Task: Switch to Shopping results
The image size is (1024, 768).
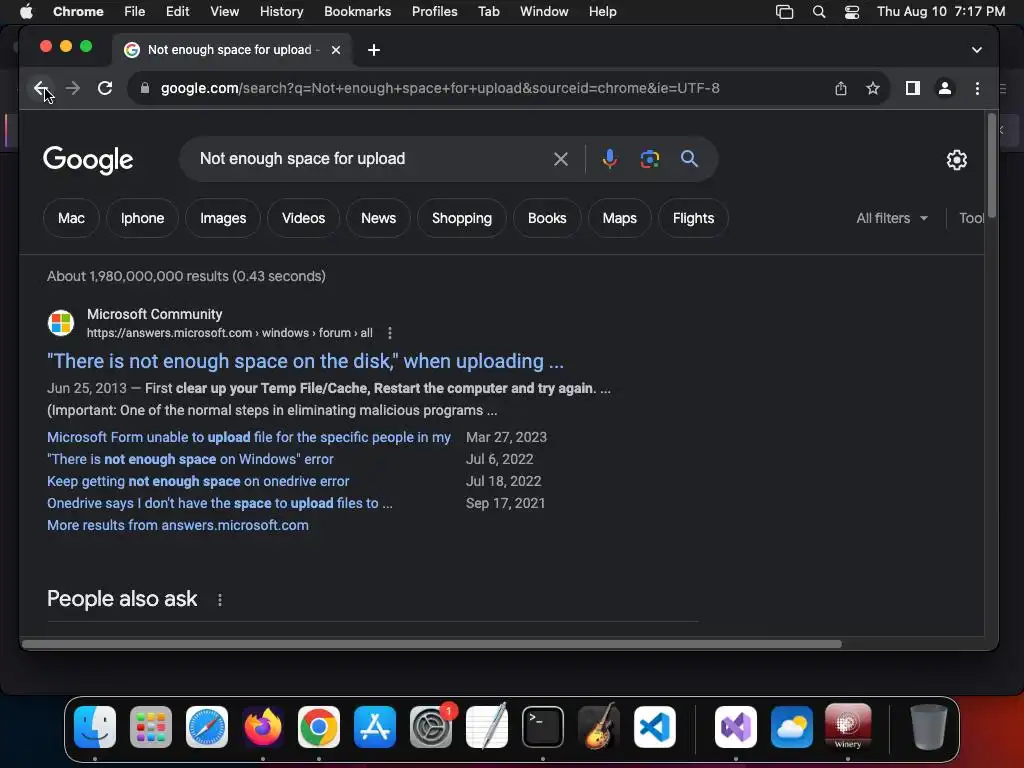Action: 462,218
